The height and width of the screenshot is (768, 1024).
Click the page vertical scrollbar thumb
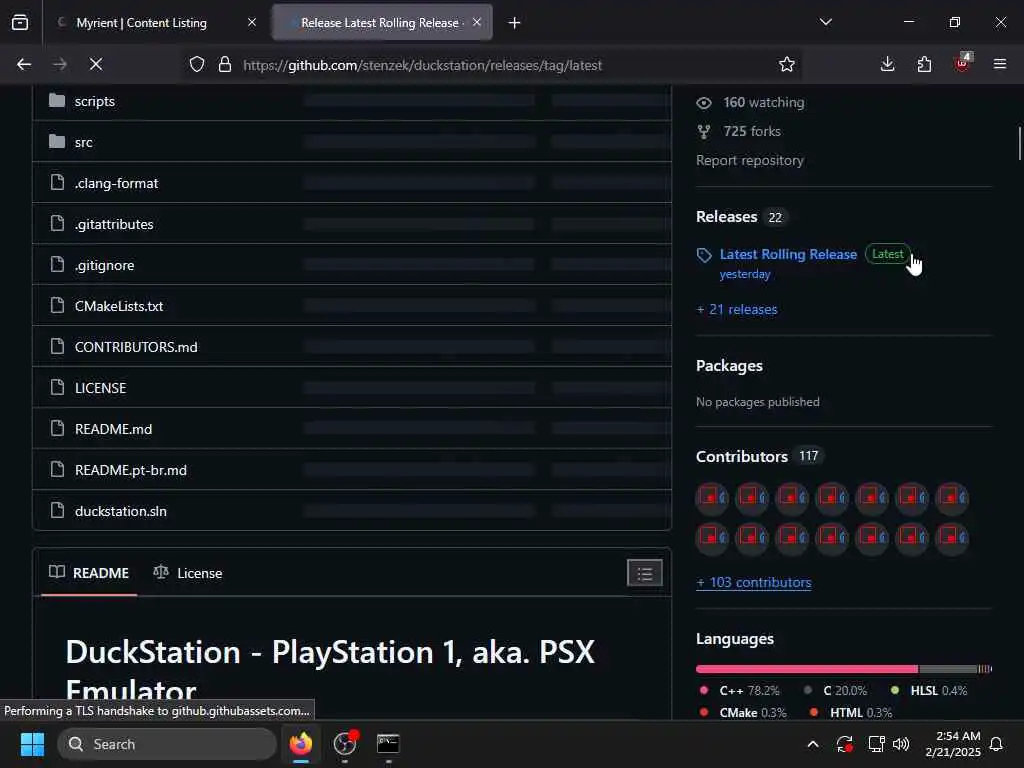[x=1019, y=142]
